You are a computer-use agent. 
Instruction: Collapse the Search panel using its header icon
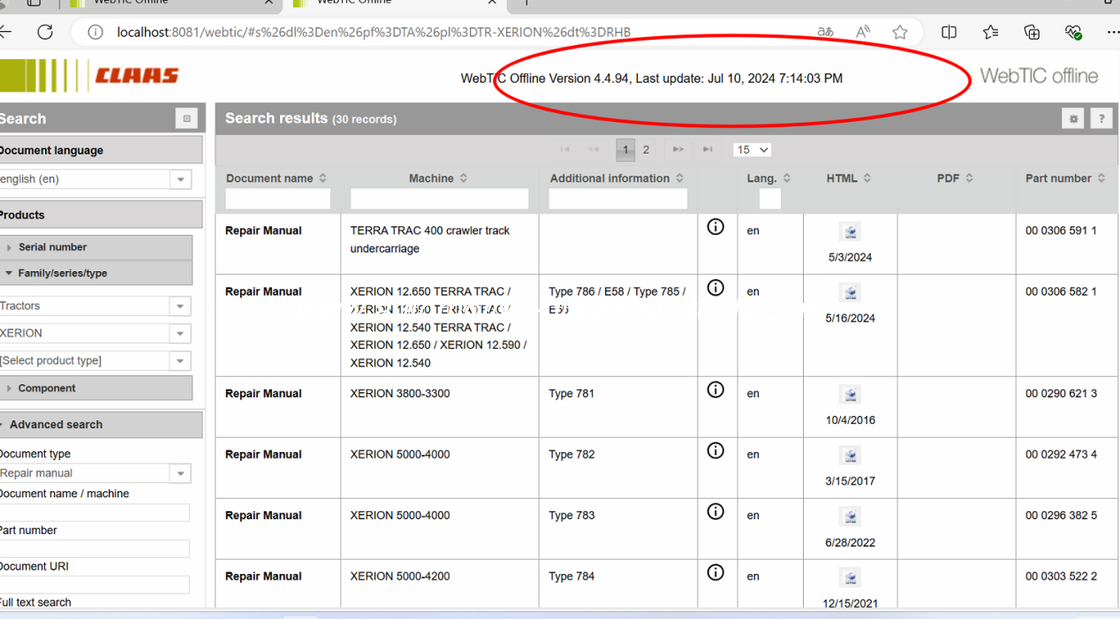coord(186,119)
